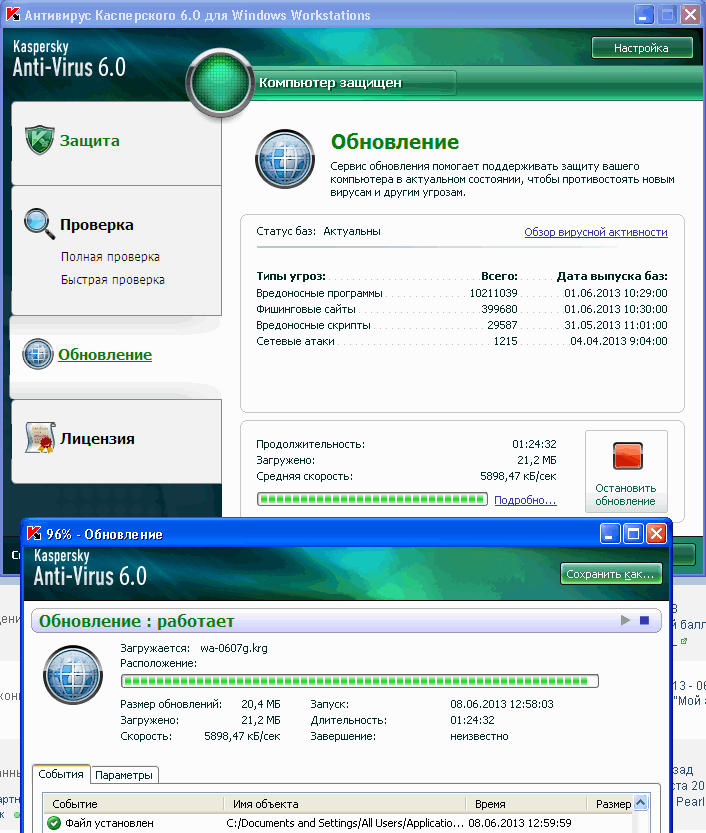
Task: Click red stop icon above Остановить обновление
Action: (x=627, y=456)
